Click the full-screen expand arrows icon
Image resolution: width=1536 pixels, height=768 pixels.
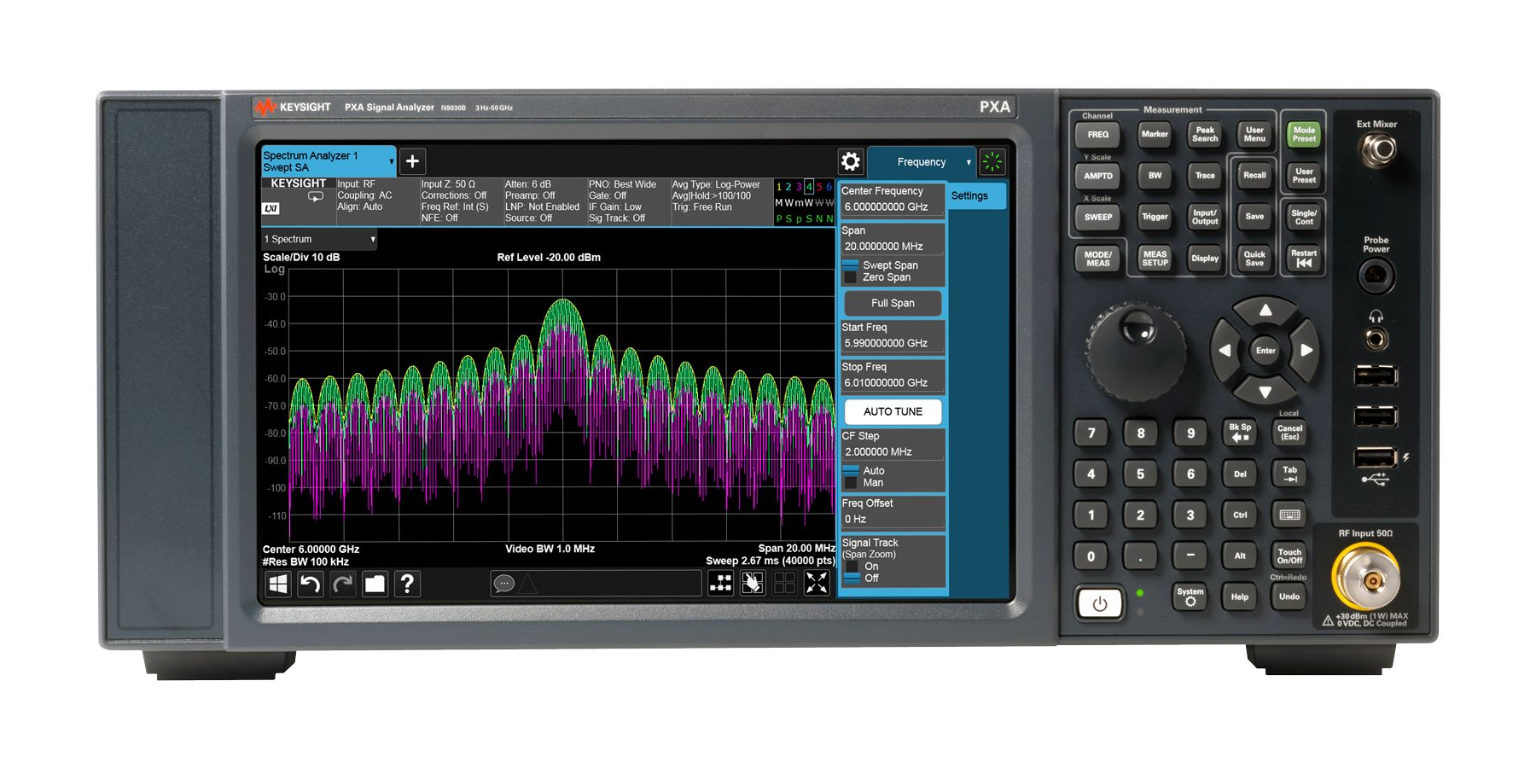tap(817, 584)
